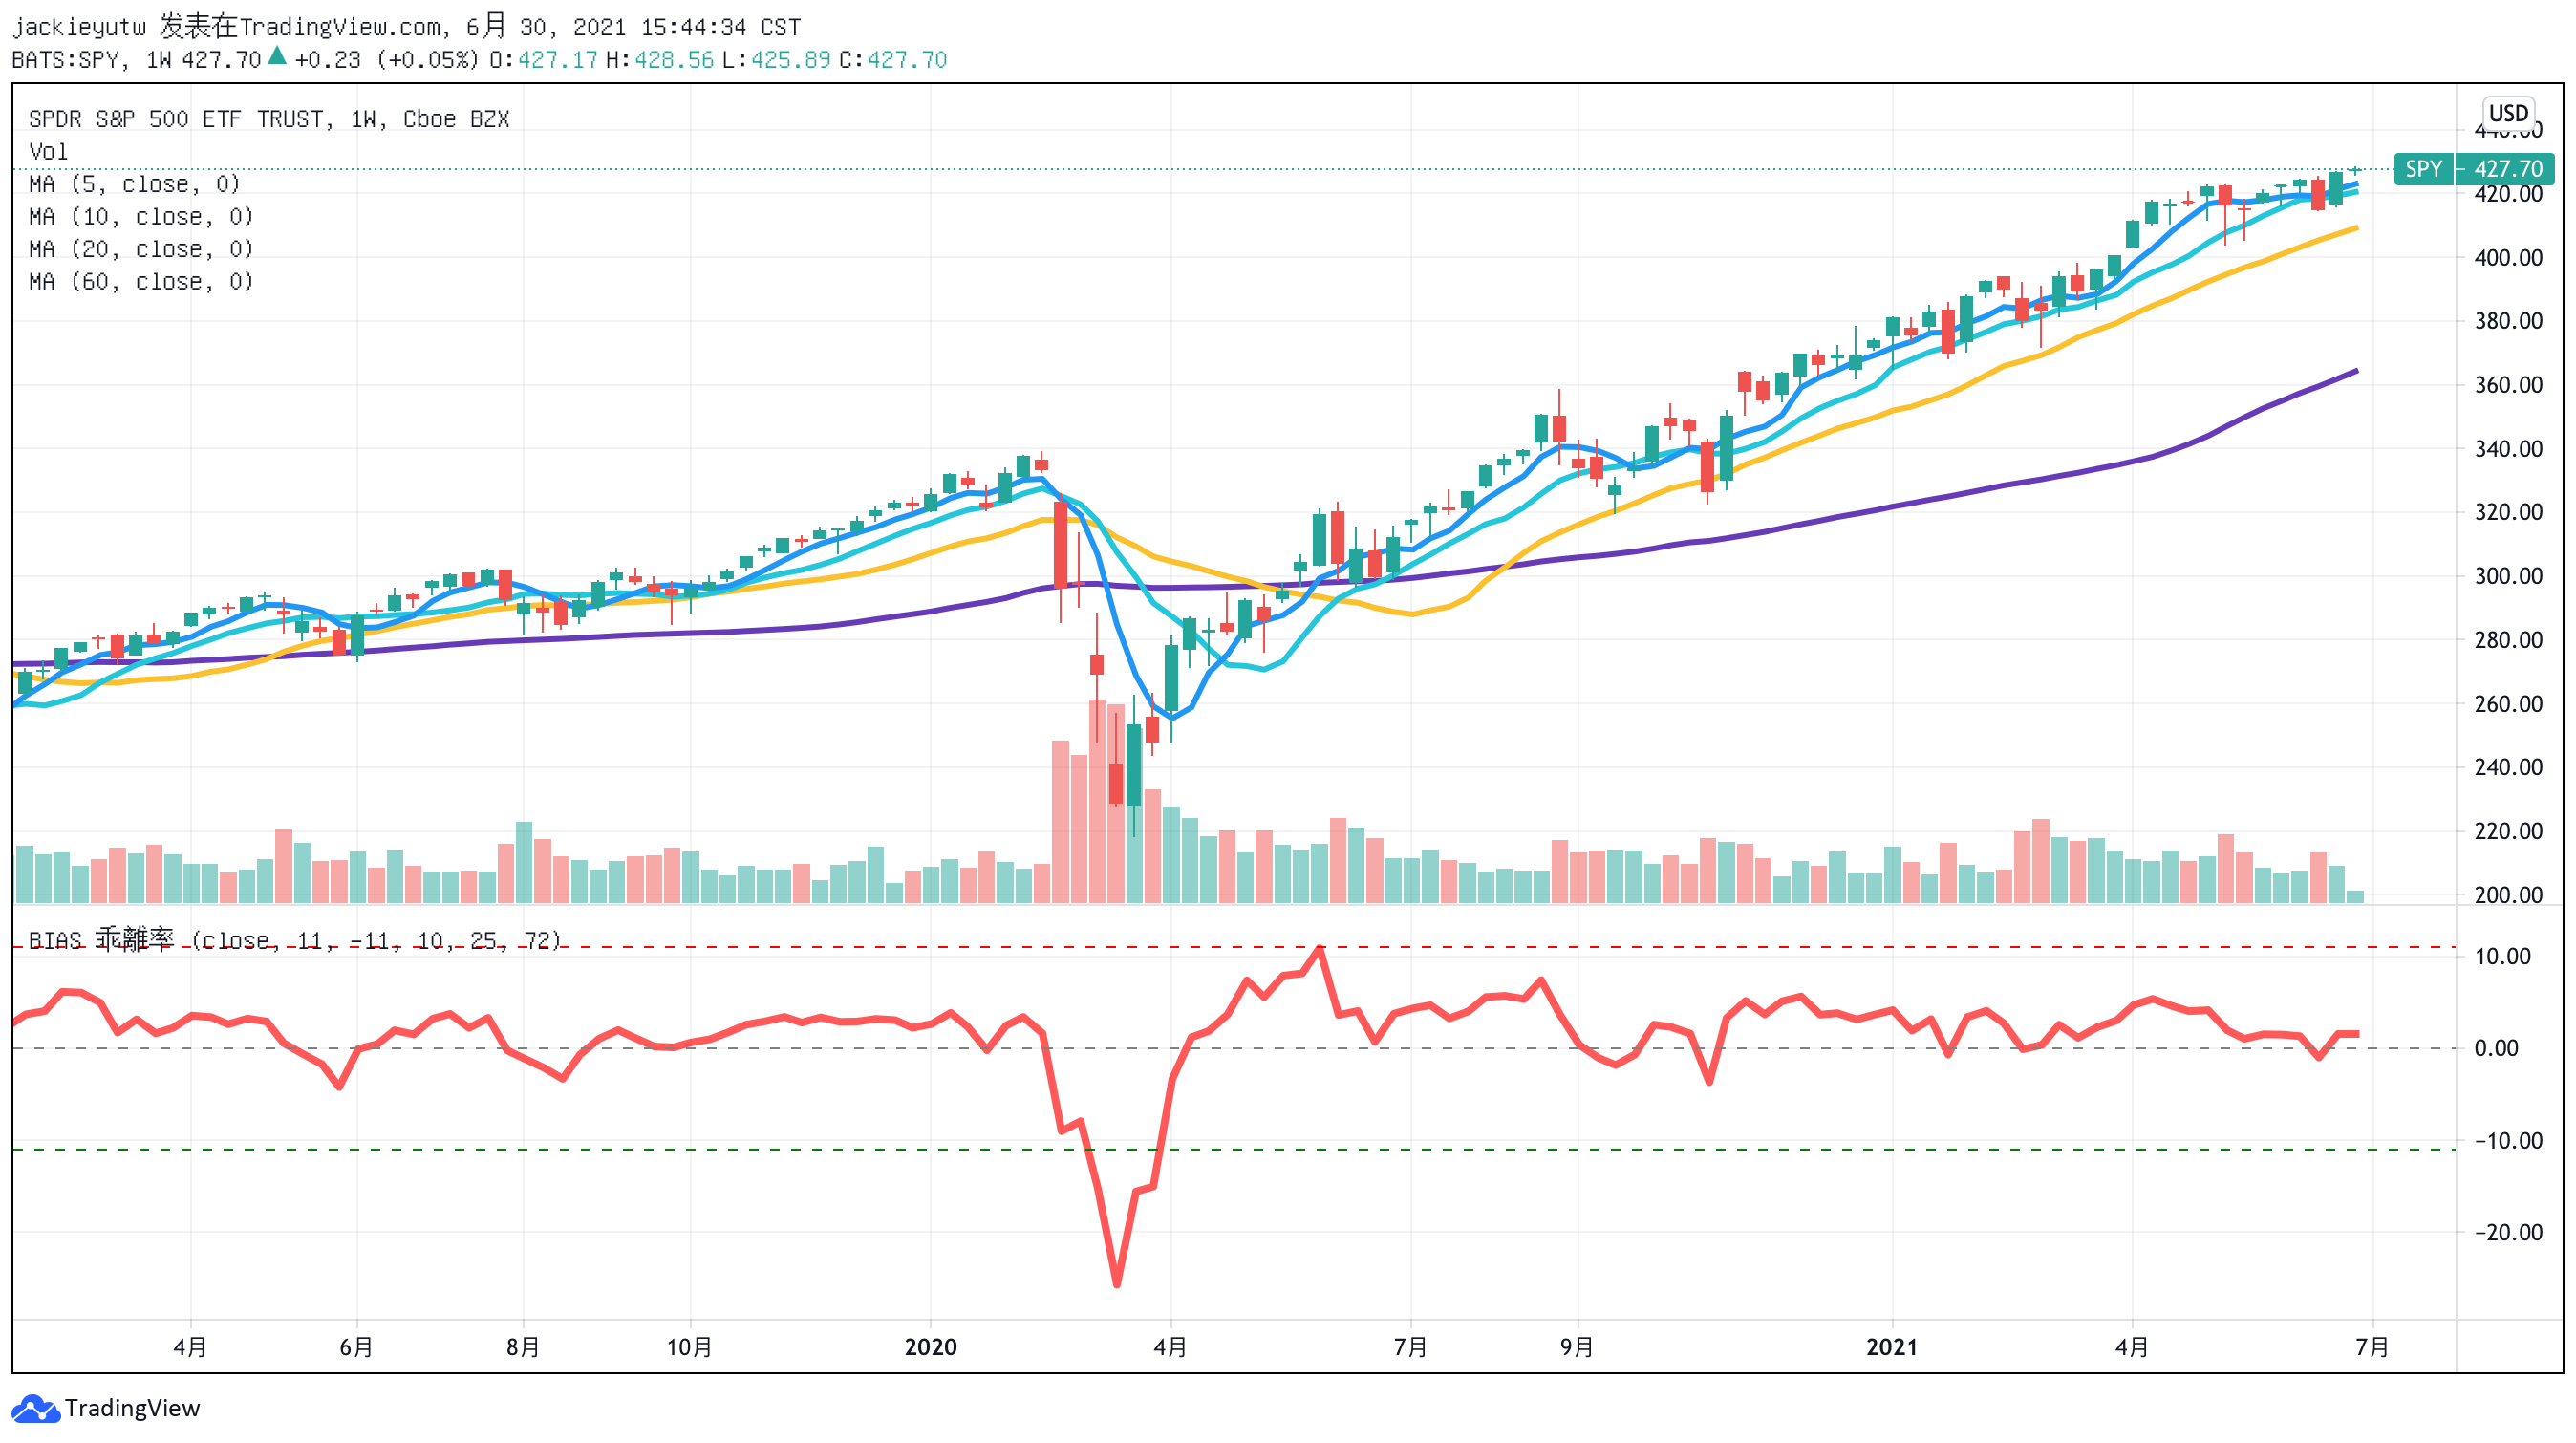Image resolution: width=2576 pixels, height=1443 pixels.
Task: Click the Vol indicator label
Action: [48, 152]
